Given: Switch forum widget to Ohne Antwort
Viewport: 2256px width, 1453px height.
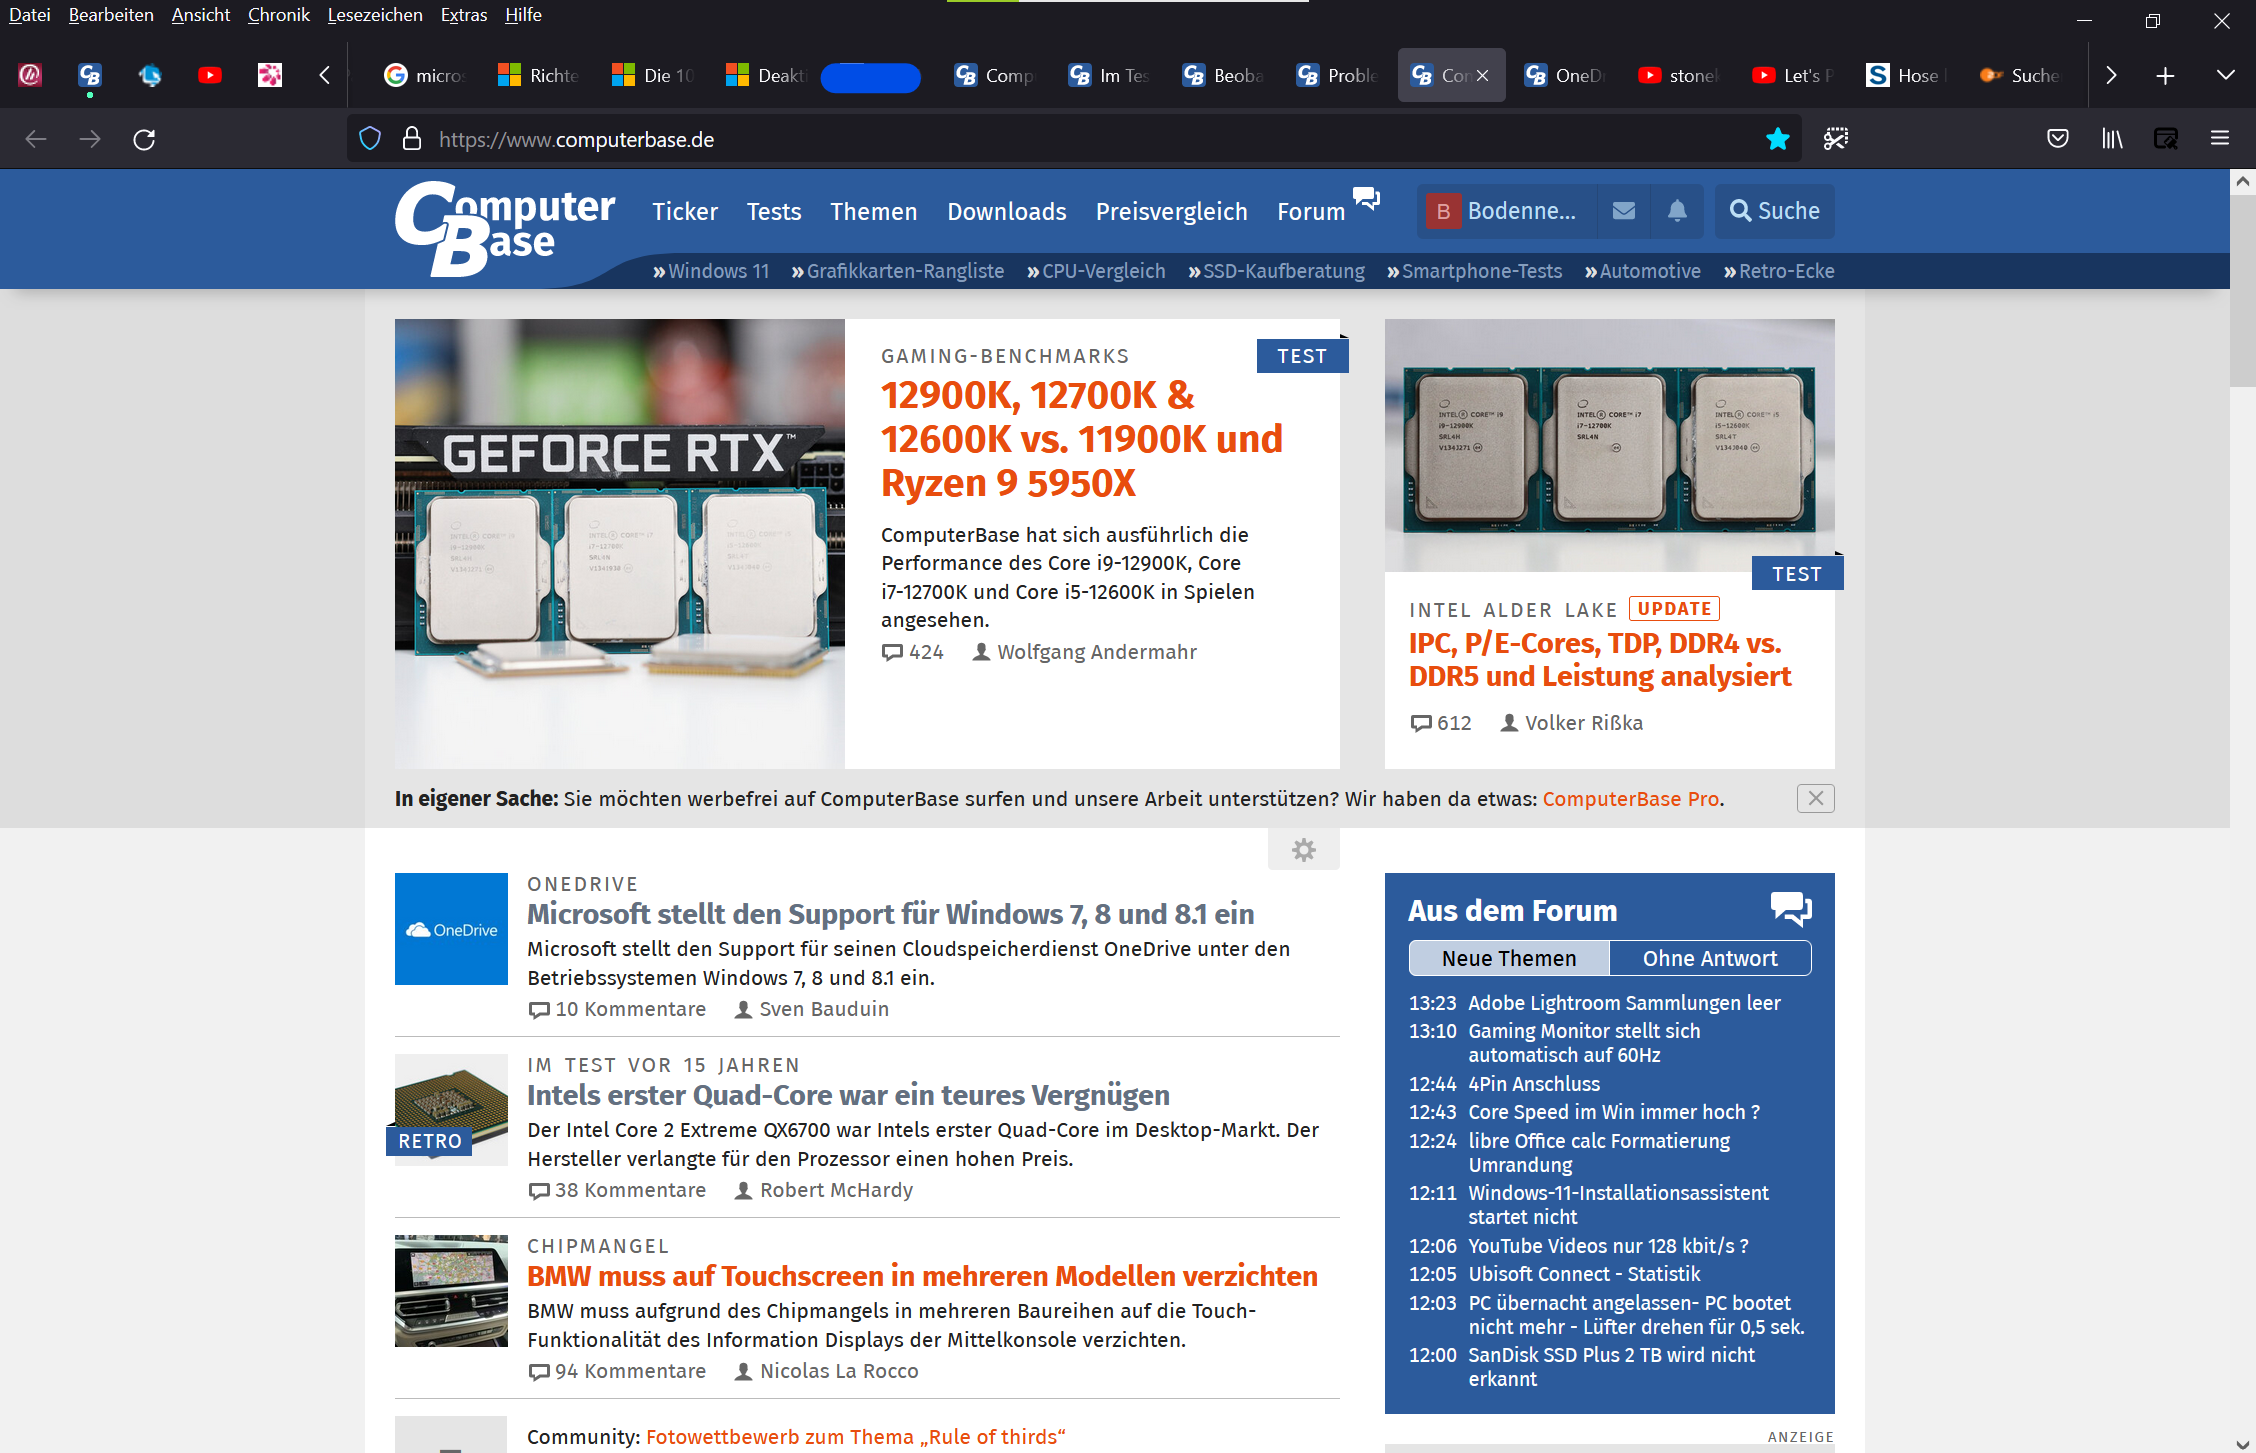Looking at the screenshot, I should (1710, 958).
